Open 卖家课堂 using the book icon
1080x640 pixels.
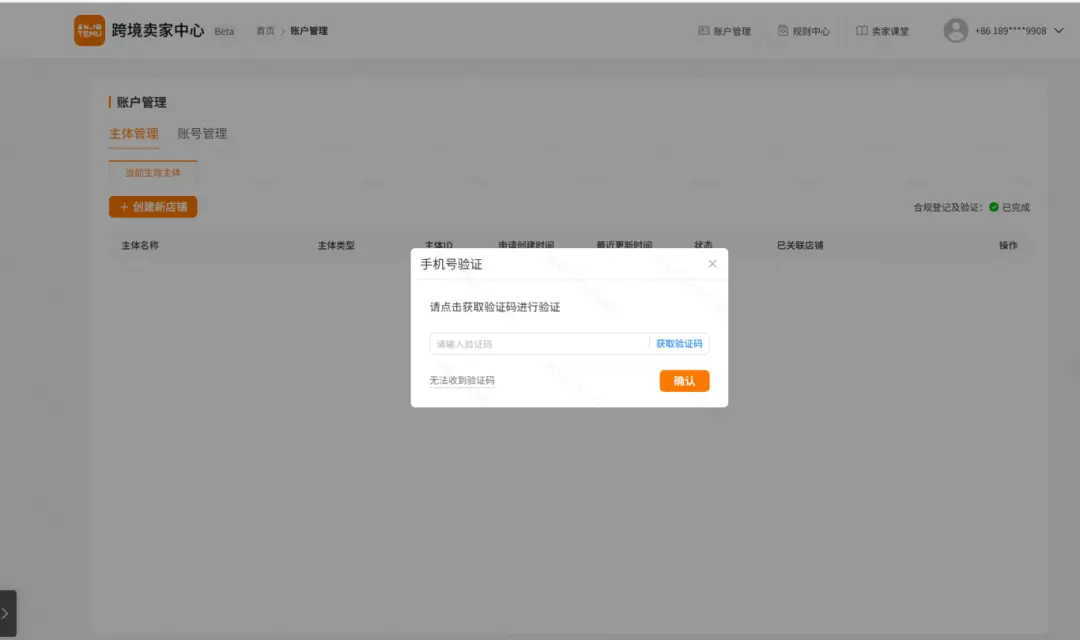click(x=861, y=30)
